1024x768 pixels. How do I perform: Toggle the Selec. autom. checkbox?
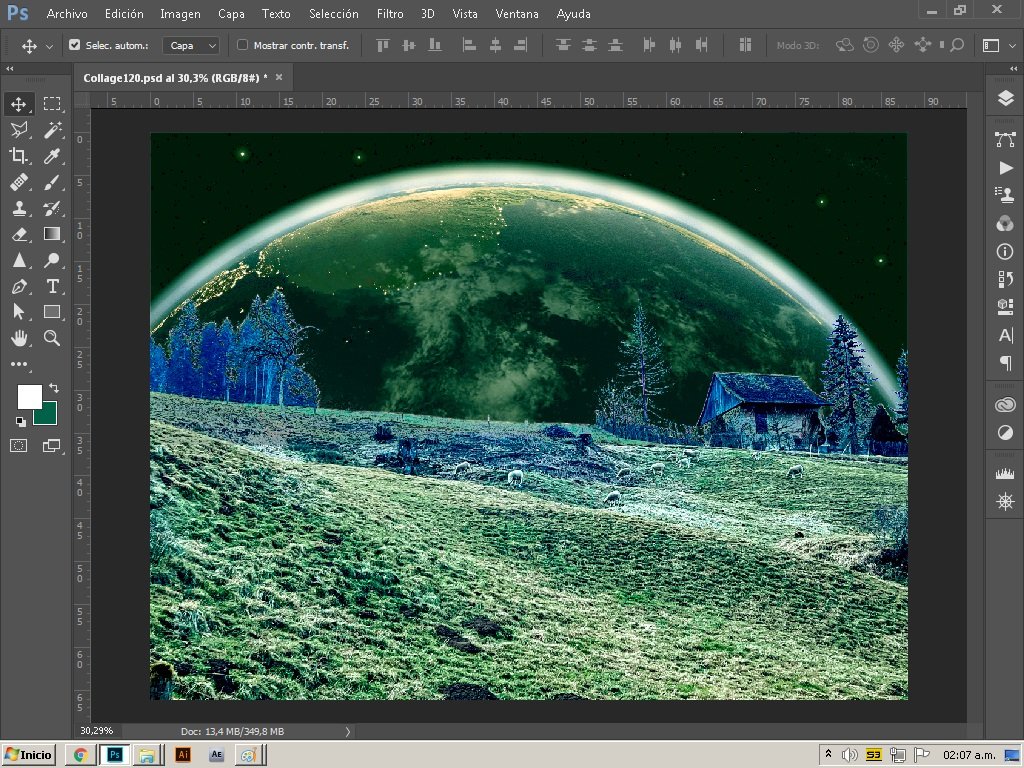pos(74,45)
